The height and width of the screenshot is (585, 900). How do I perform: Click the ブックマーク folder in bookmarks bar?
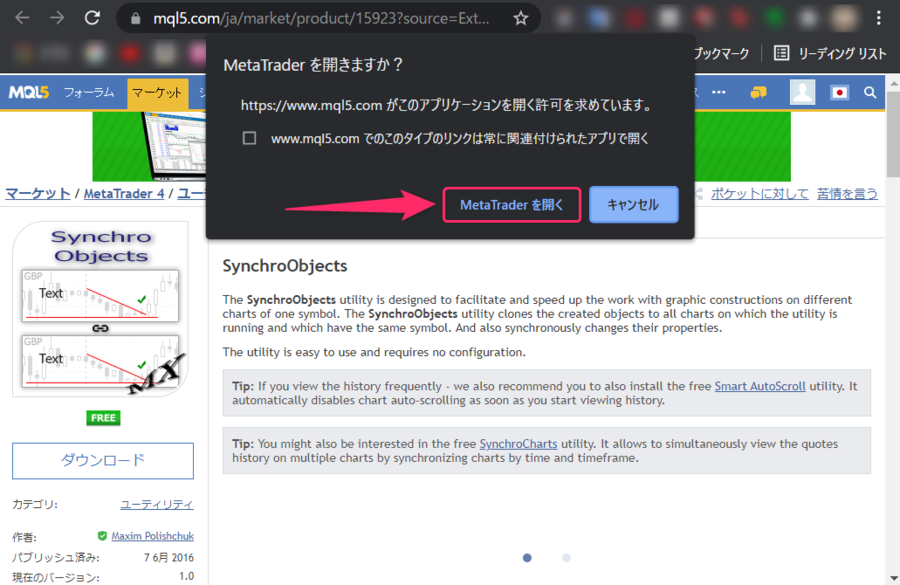721,53
